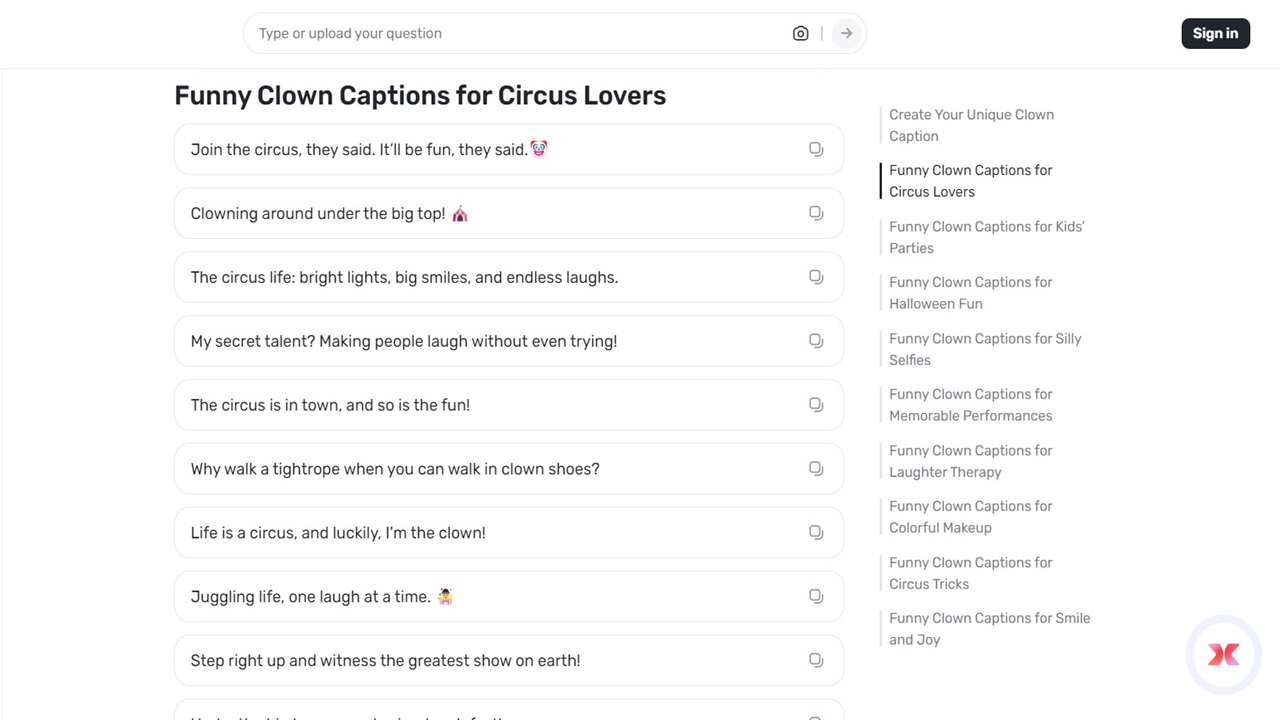Click the arrow submit button in search bar
The width and height of the screenshot is (1280, 720).
click(x=846, y=33)
